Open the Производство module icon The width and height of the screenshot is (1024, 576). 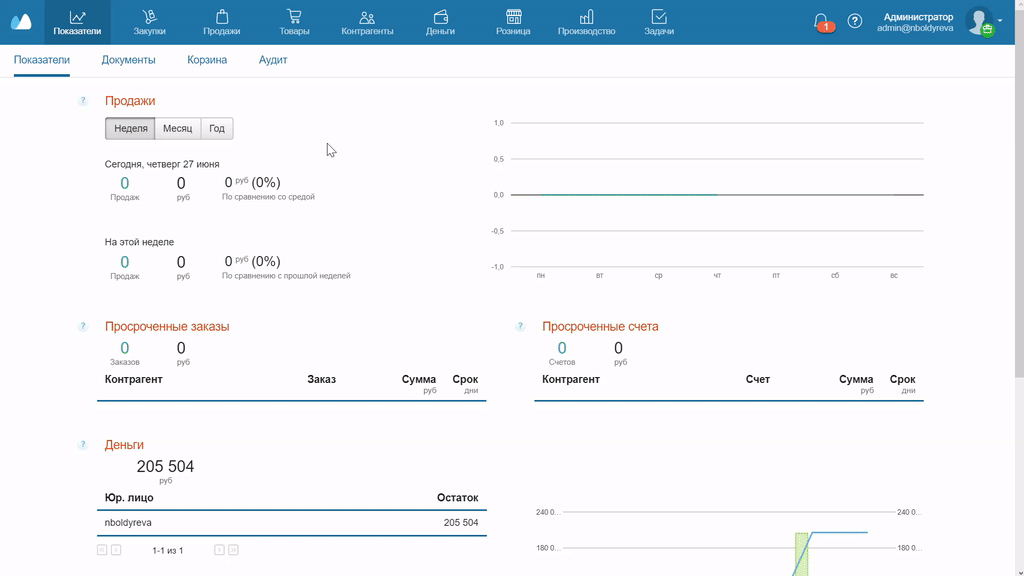586,17
